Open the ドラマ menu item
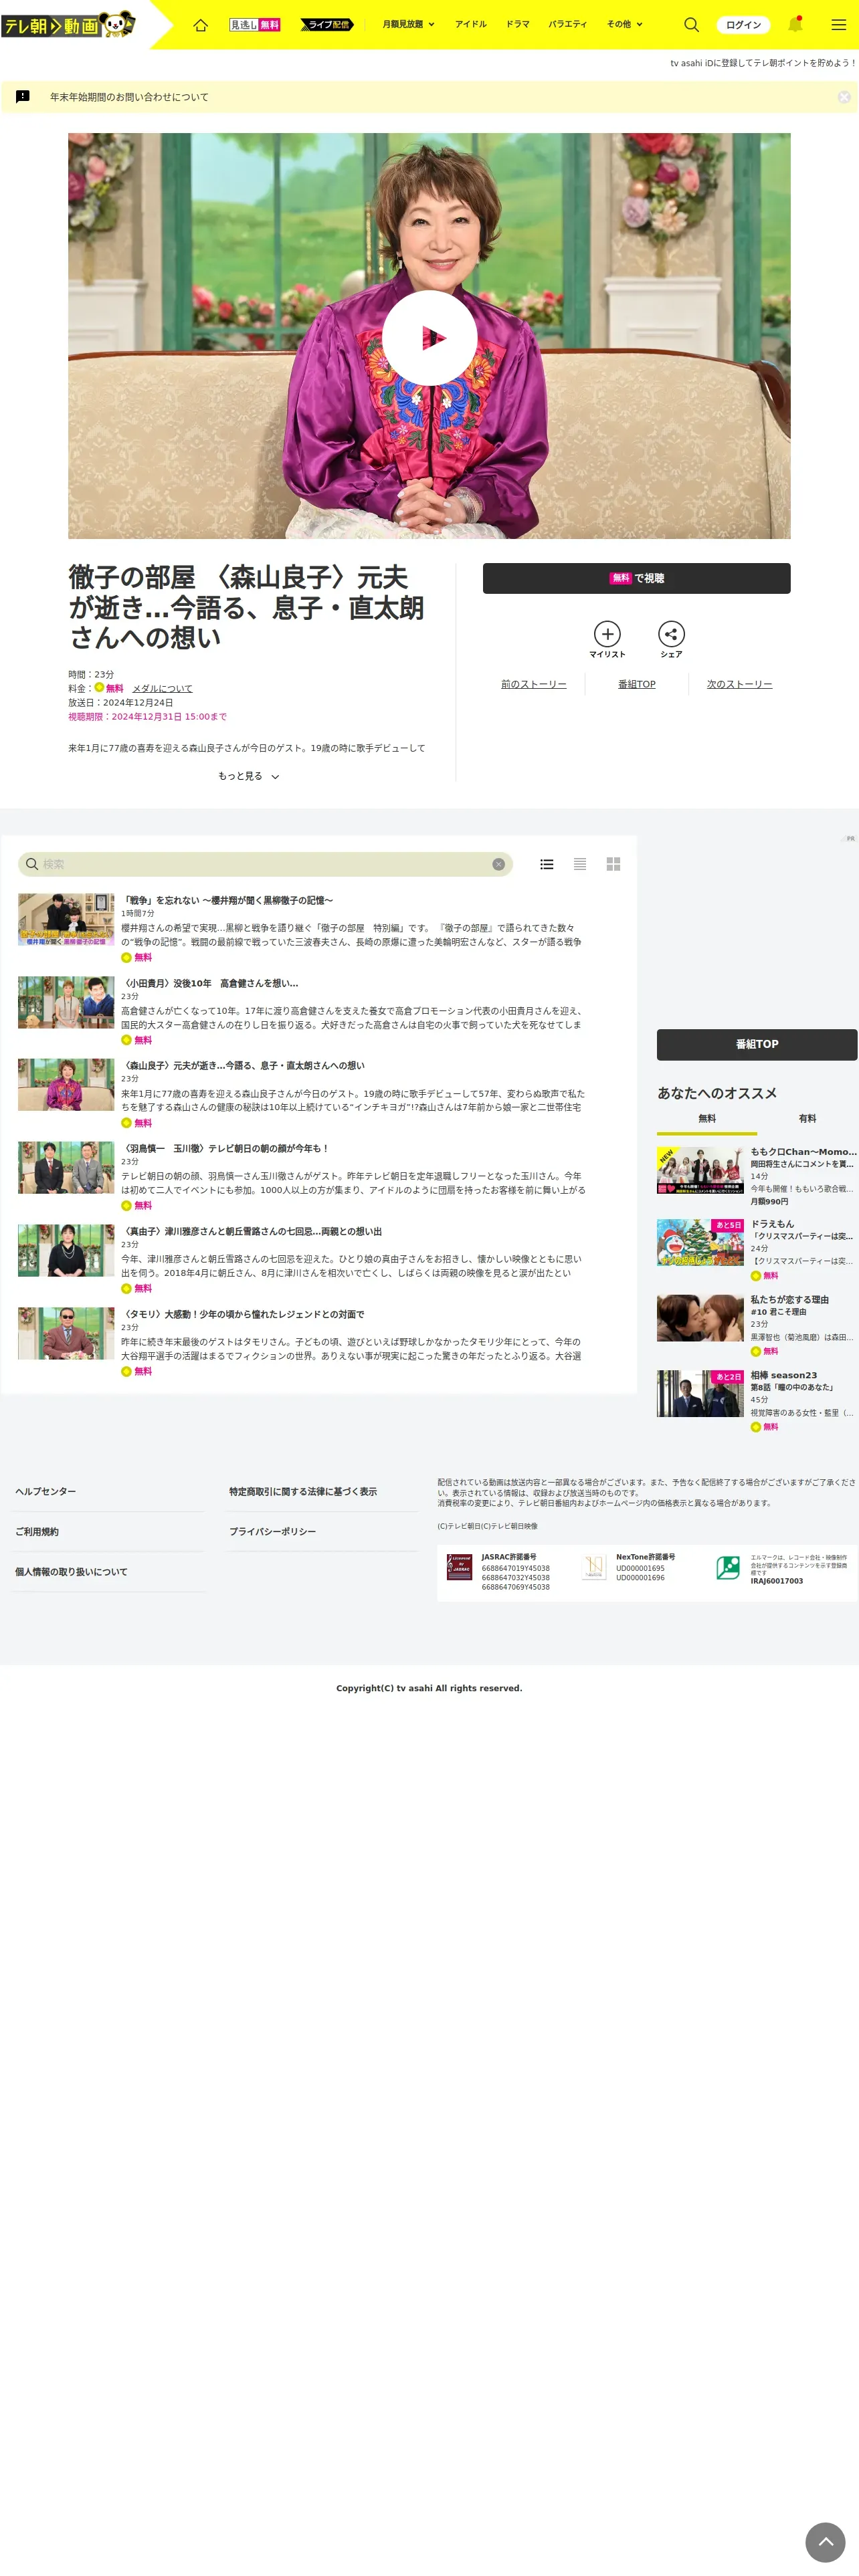The width and height of the screenshot is (859, 2576). tap(517, 24)
